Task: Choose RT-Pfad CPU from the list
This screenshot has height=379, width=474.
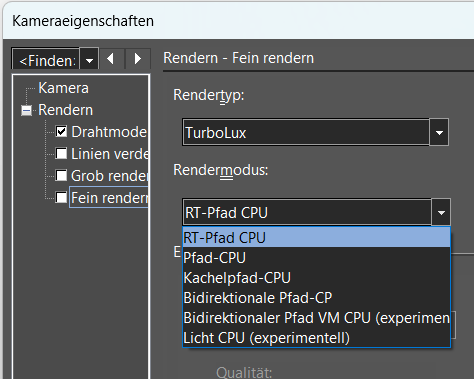Action: pyautogui.click(x=316, y=238)
